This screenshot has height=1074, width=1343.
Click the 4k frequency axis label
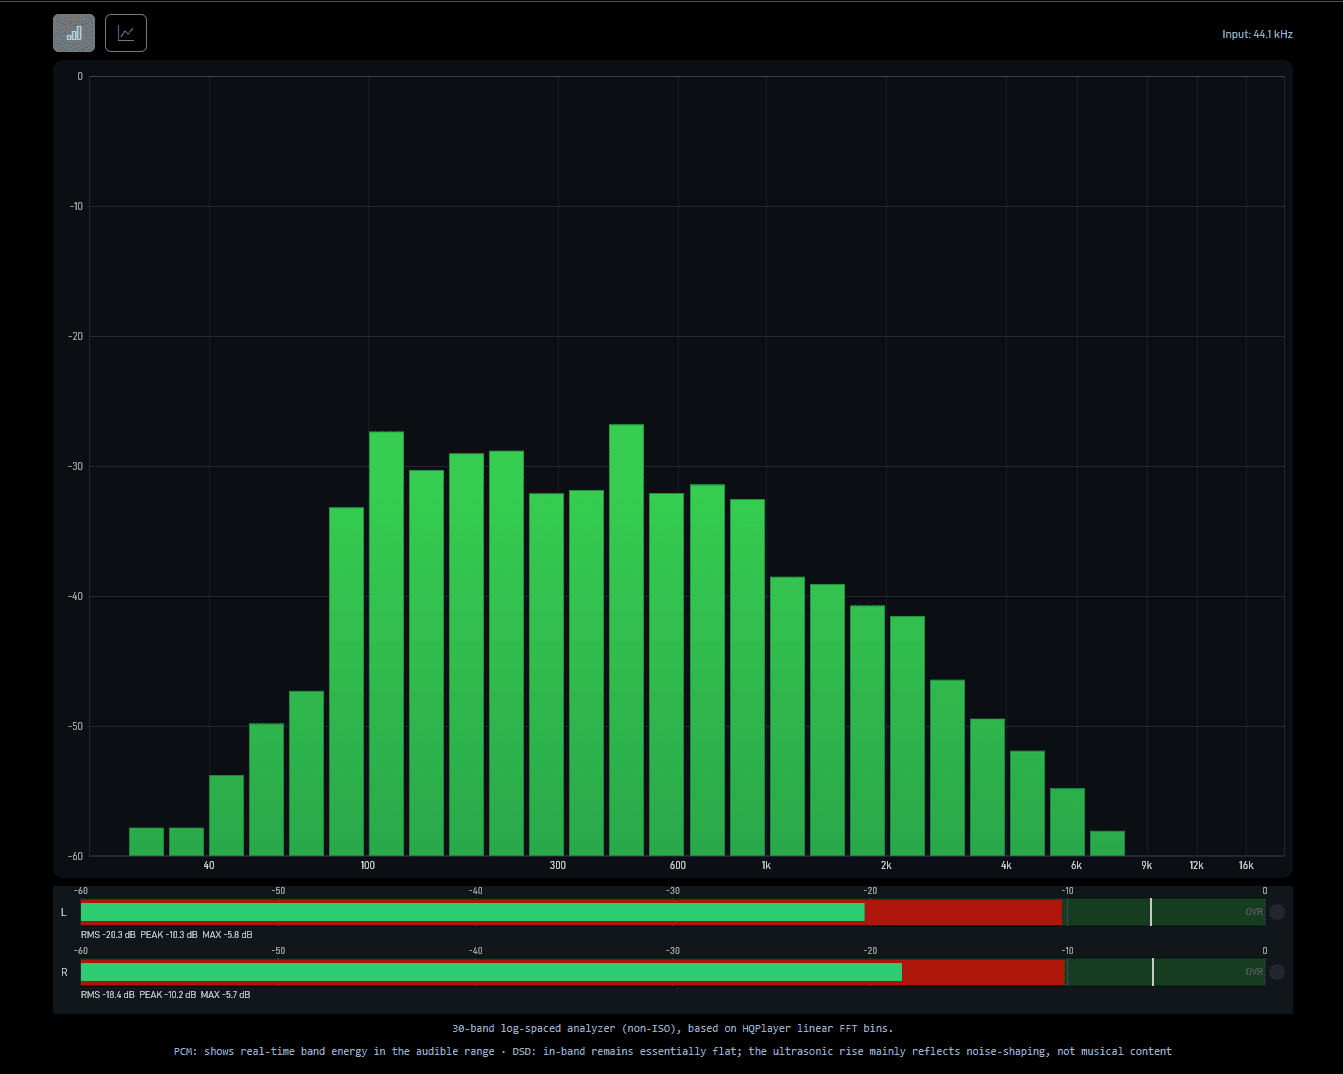click(x=1006, y=865)
